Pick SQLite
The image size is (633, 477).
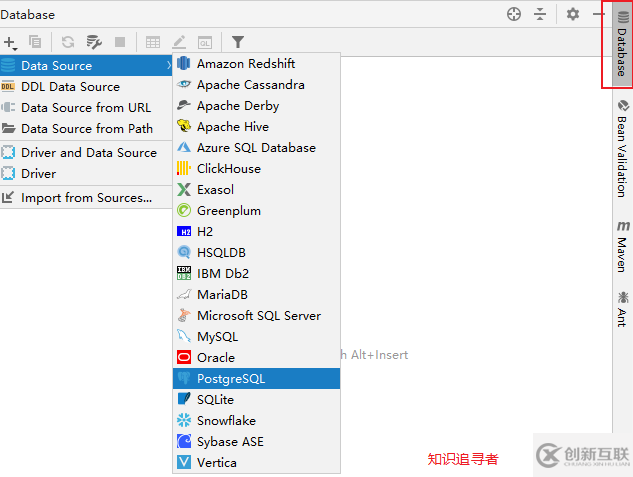[x=256, y=400]
